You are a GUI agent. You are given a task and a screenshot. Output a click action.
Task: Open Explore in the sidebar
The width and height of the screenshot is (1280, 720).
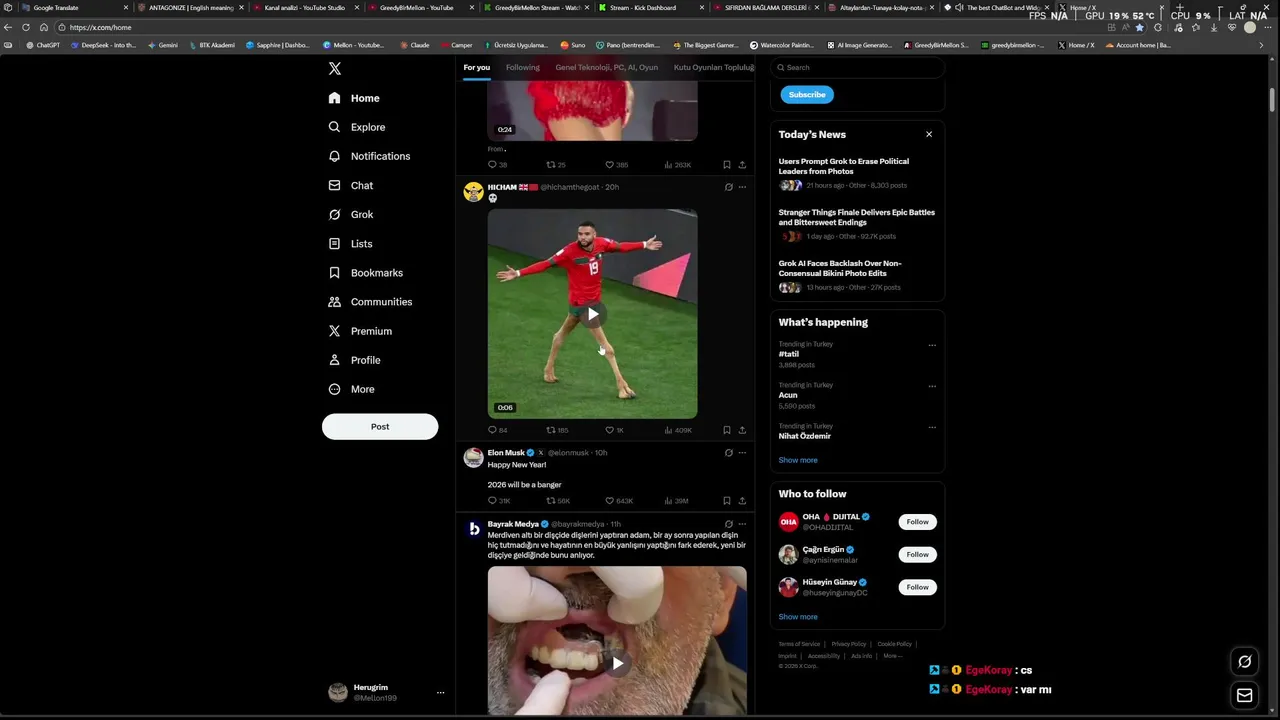point(357,127)
